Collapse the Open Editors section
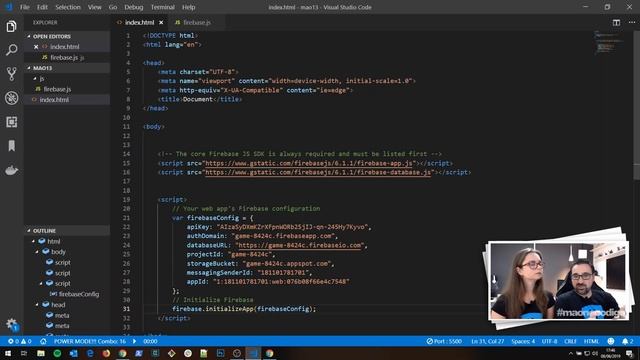The height and width of the screenshot is (360, 640). click(29, 36)
